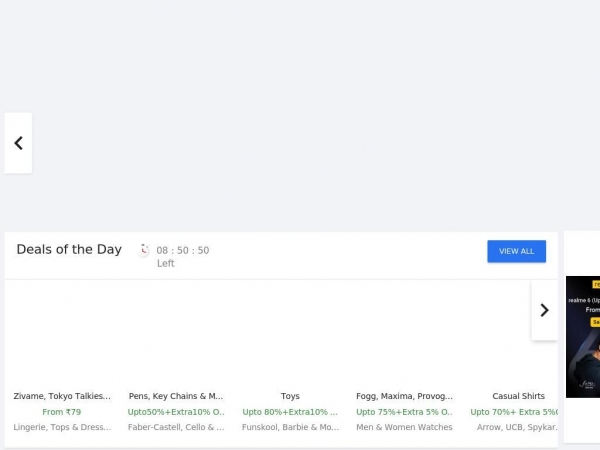Click 'Arrow, UCB, Spykar' brands subtitle
The width and height of the screenshot is (600, 450).
(x=516, y=427)
